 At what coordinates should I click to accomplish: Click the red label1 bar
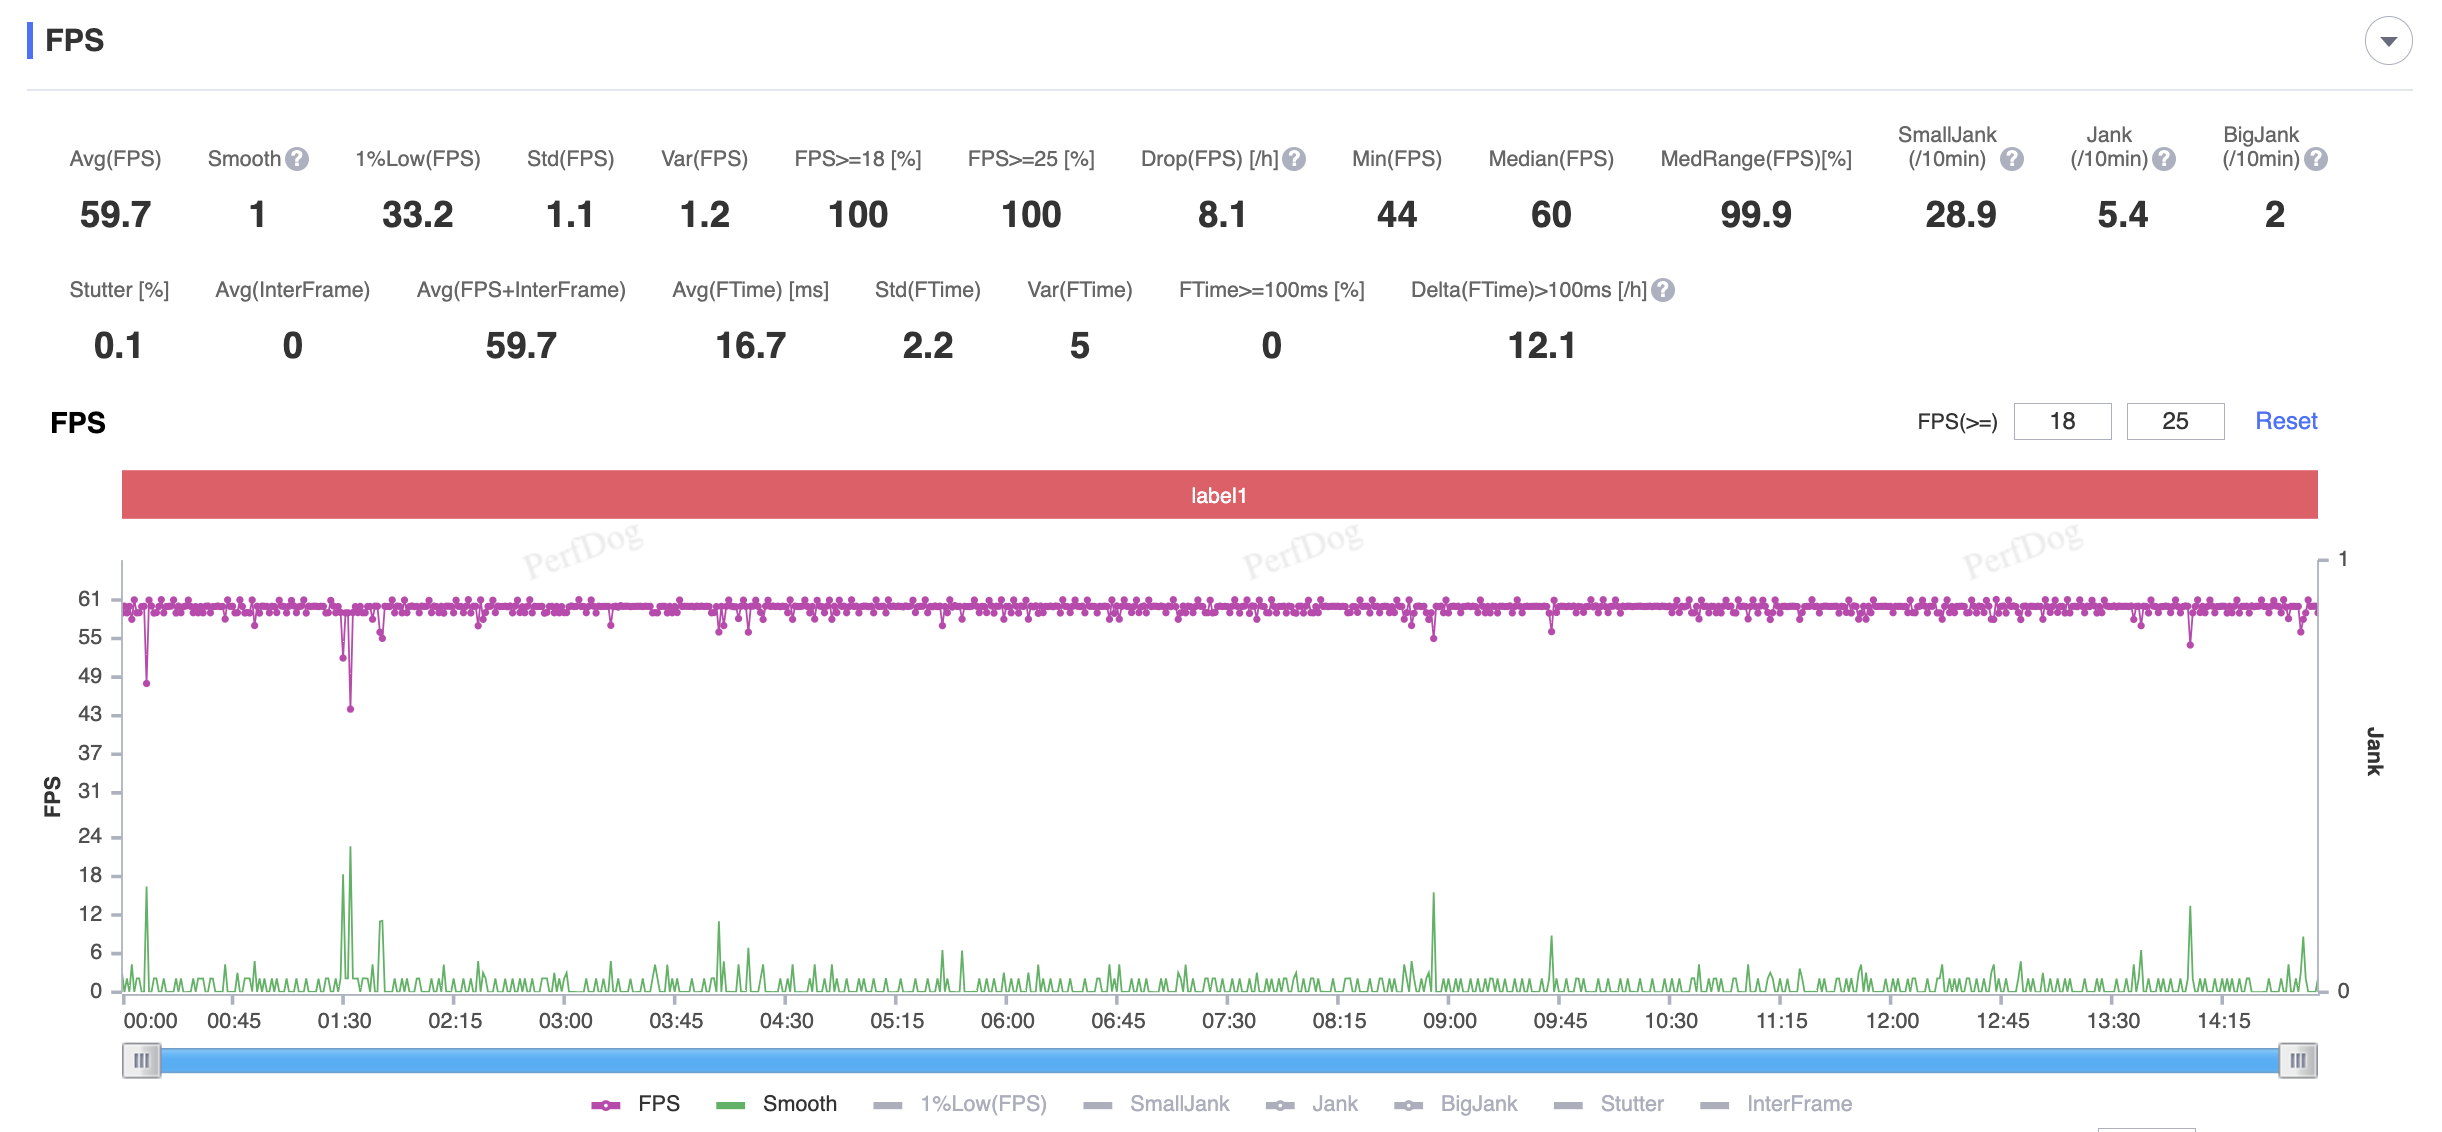pos(1219,495)
